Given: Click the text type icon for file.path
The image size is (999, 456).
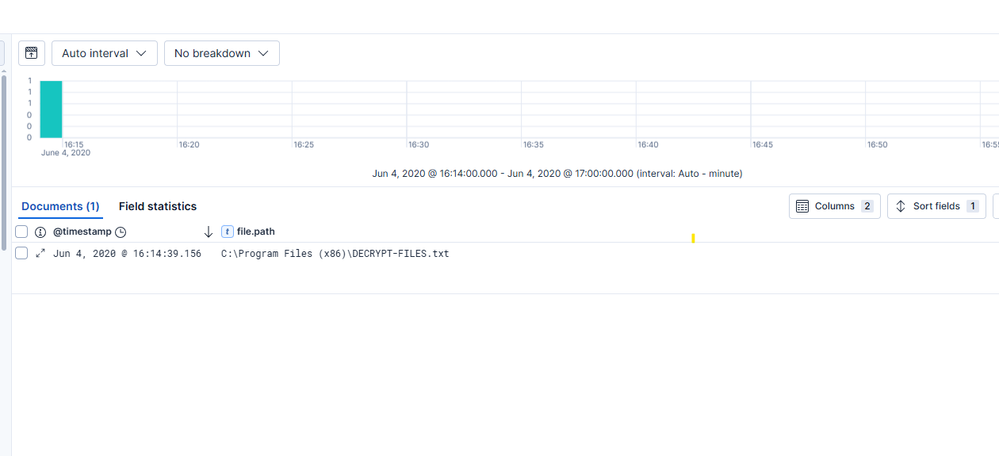Looking at the screenshot, I should tap(227, 232).
